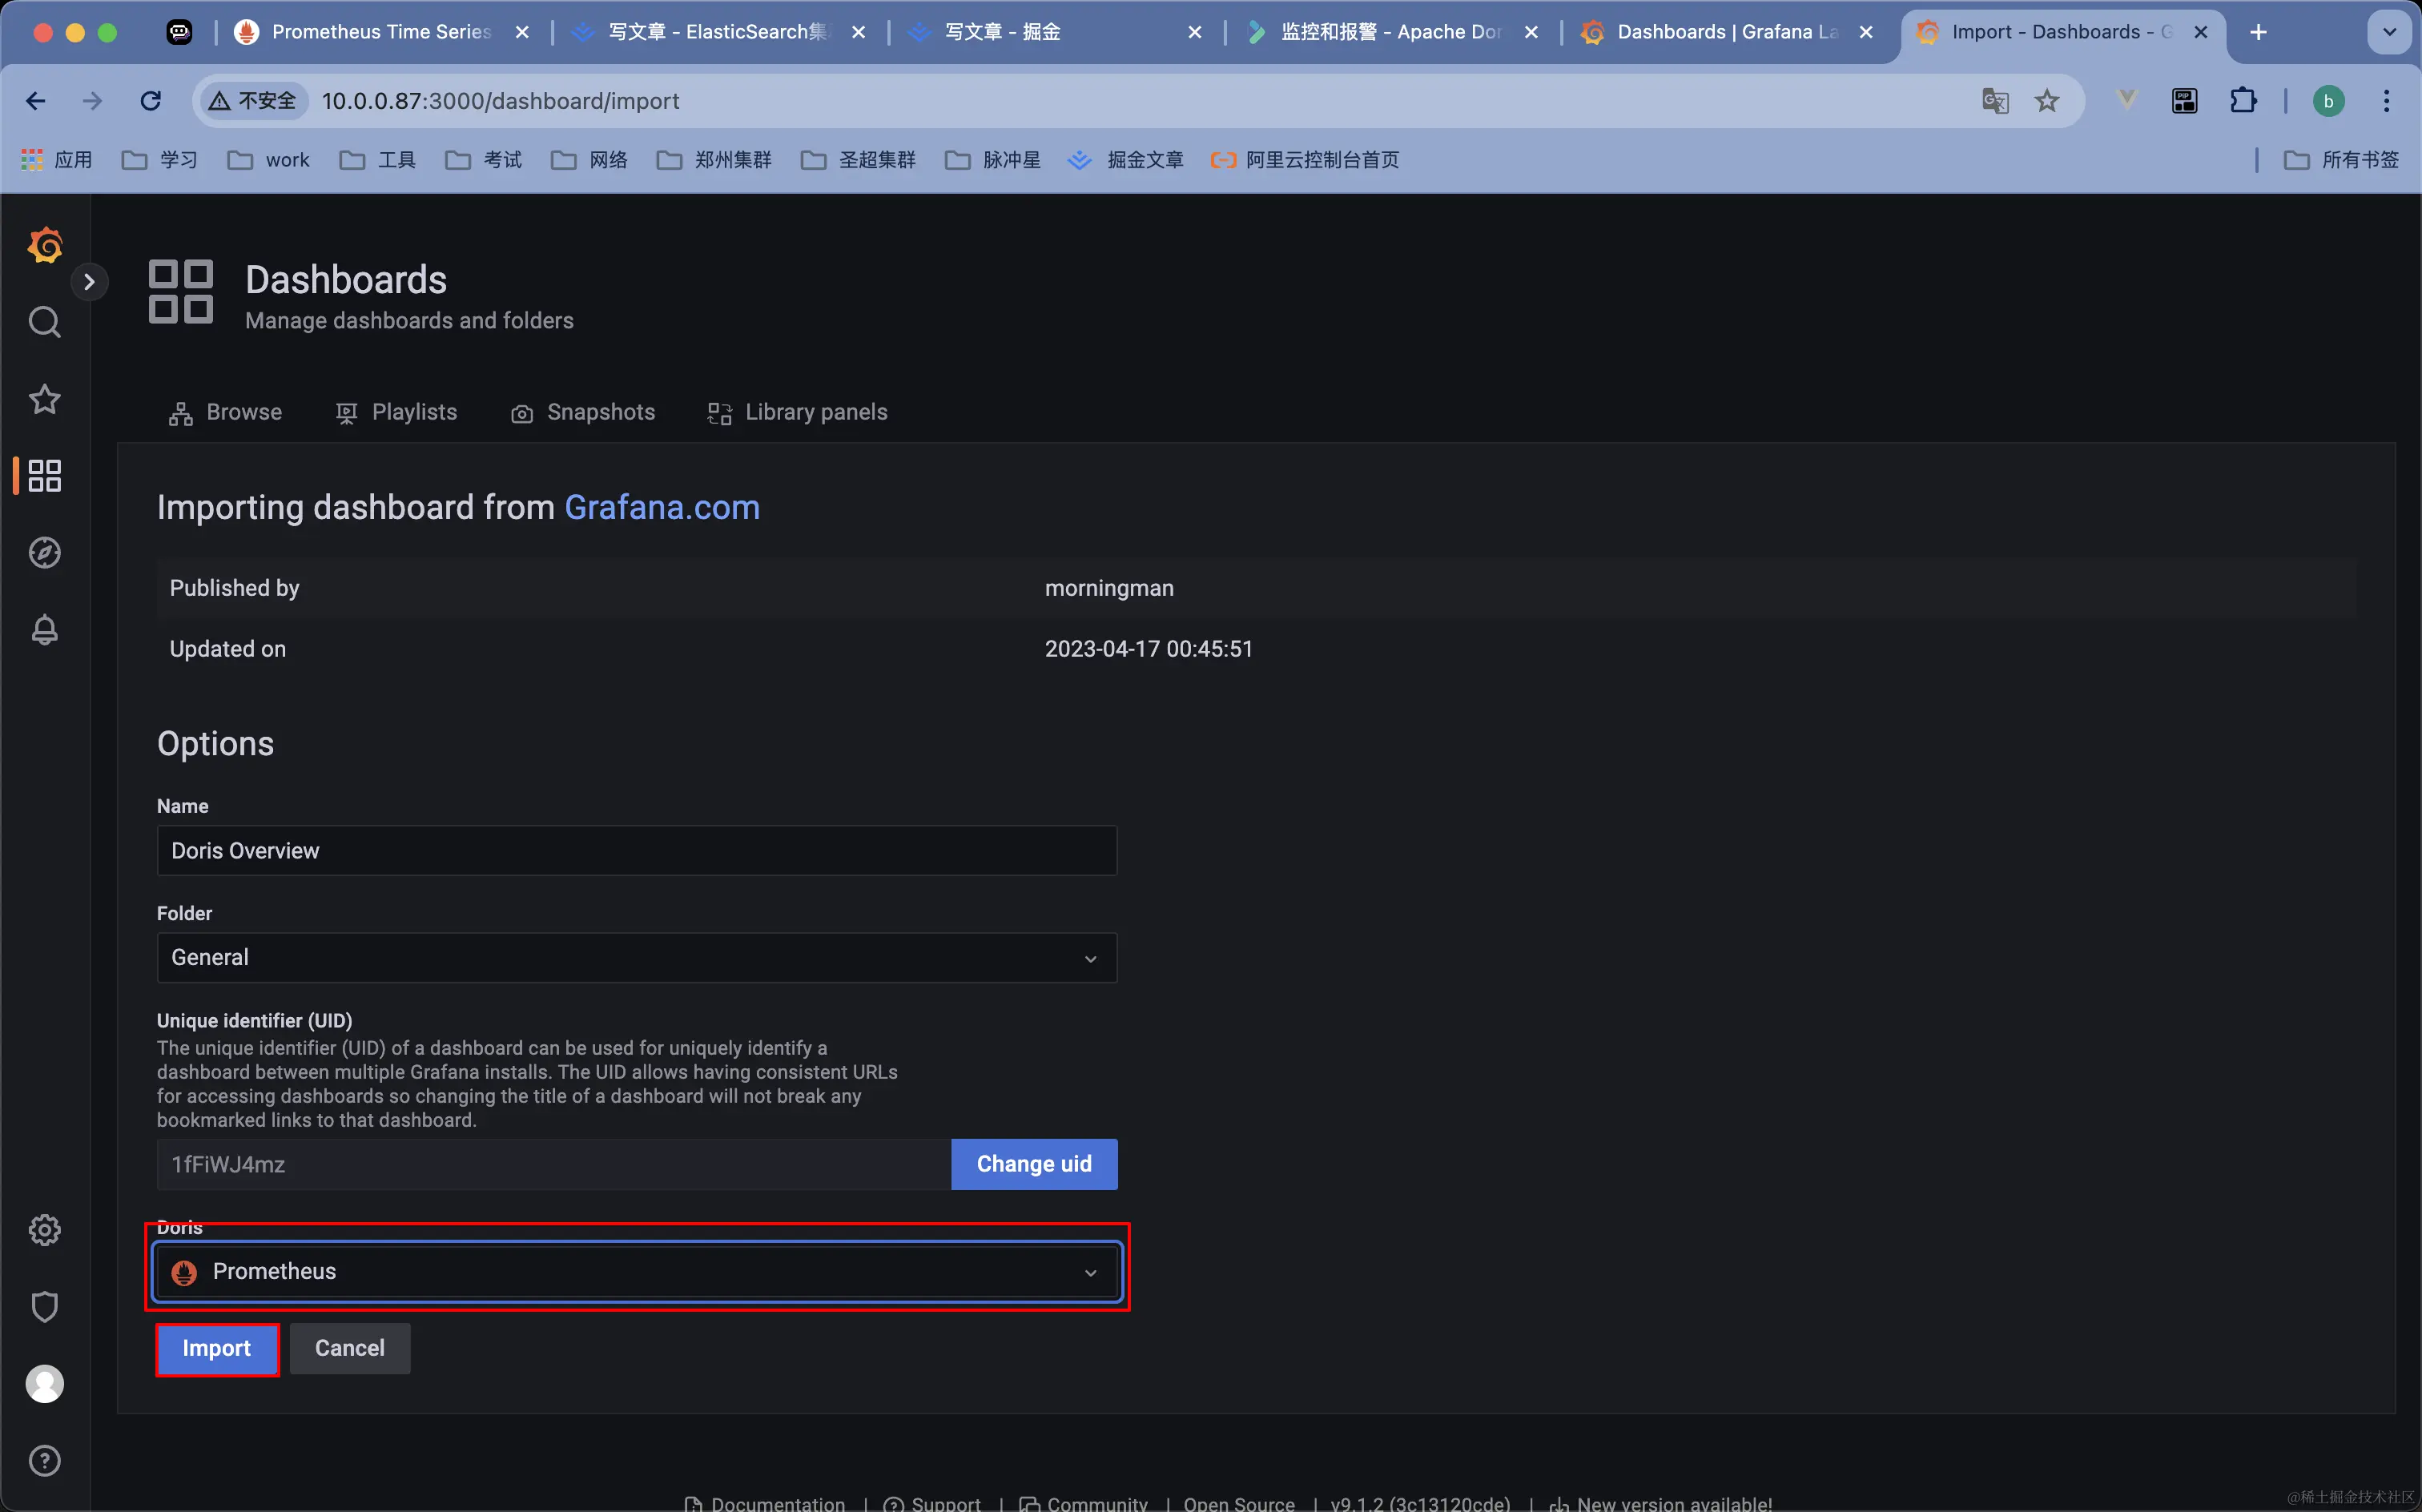Open the Explore compass icon

[x=45, y=553]
